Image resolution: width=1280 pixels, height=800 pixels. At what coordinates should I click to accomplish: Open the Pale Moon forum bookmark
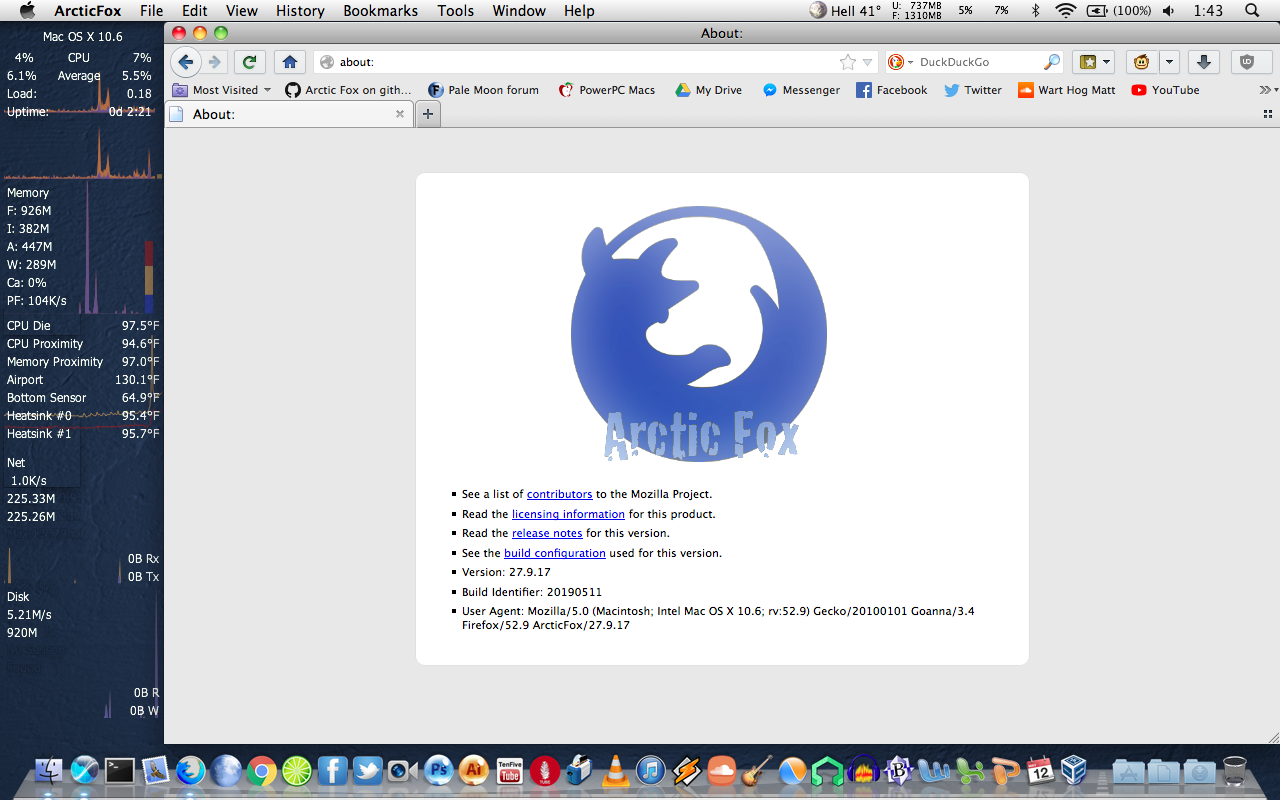pyautogui.click(x=484, y=90)
